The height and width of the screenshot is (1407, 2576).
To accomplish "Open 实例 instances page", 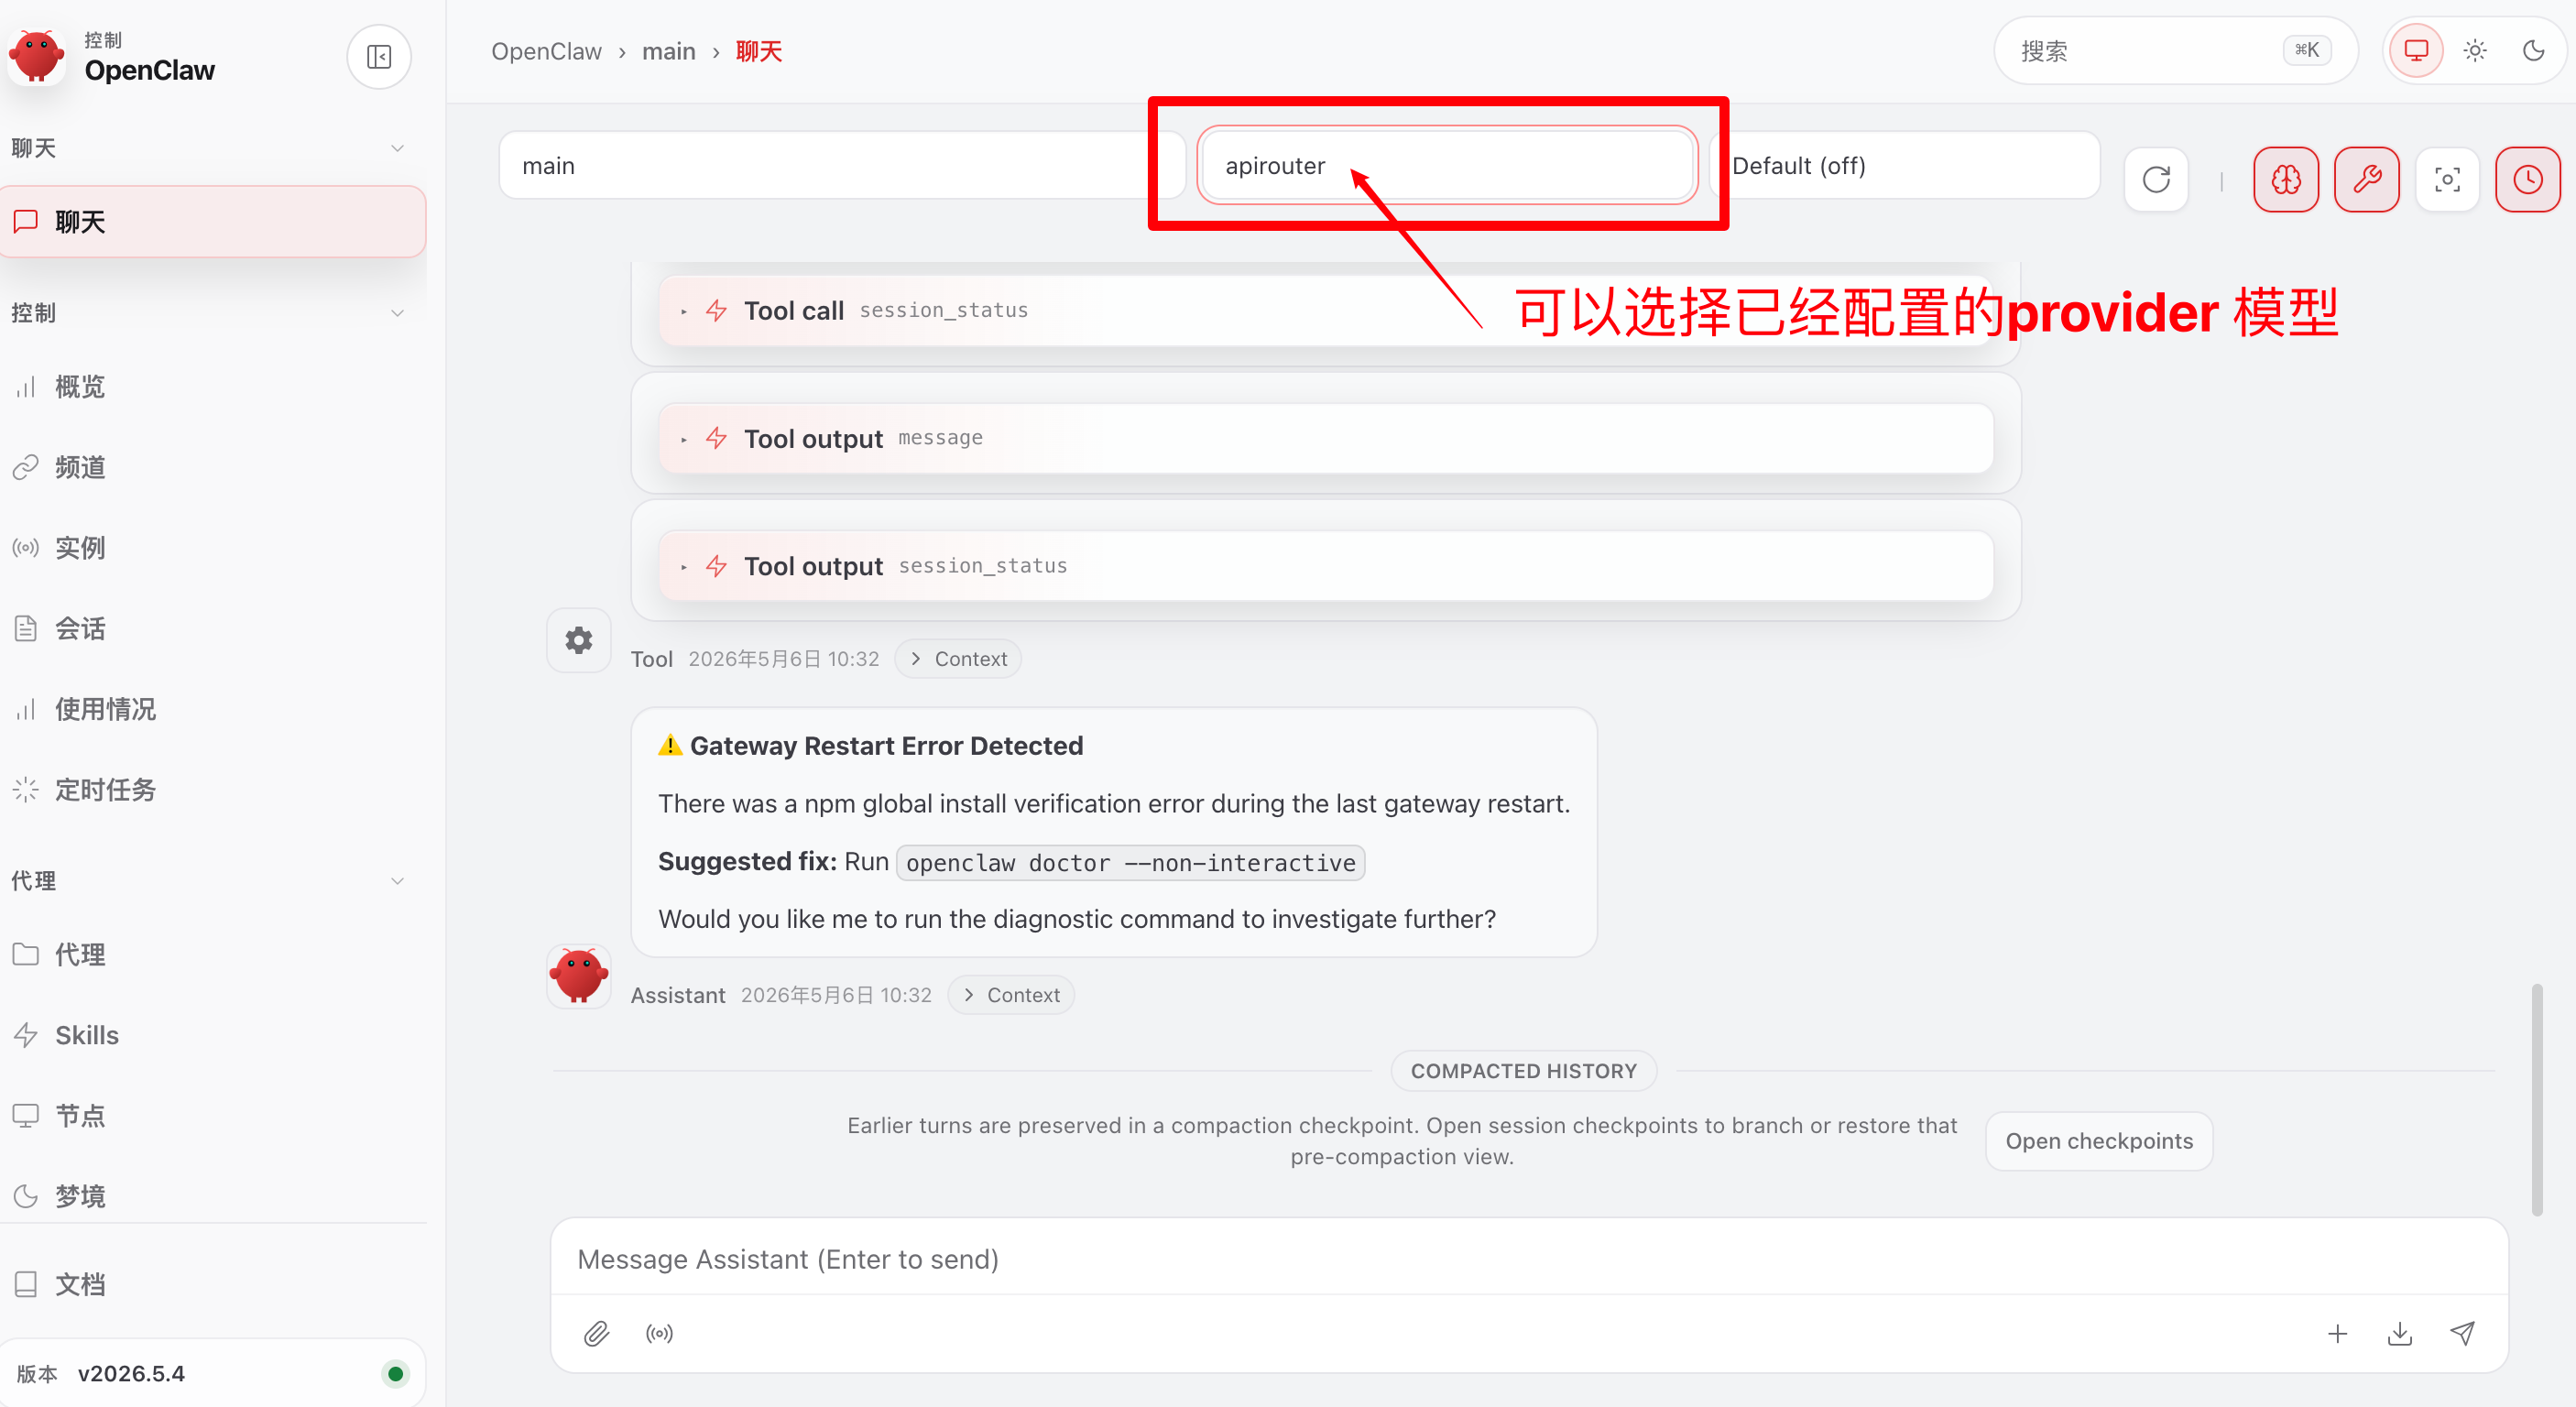I will point(213,548).
